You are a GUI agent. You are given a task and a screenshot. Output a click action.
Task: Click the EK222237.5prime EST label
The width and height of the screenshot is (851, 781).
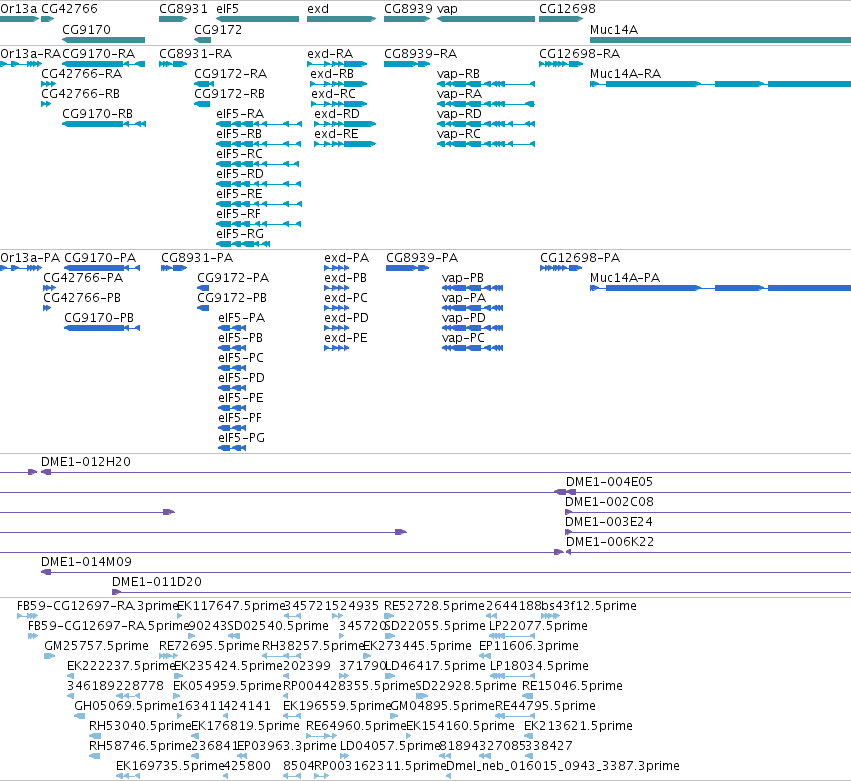pyautogui.click(x=120, y=665)
